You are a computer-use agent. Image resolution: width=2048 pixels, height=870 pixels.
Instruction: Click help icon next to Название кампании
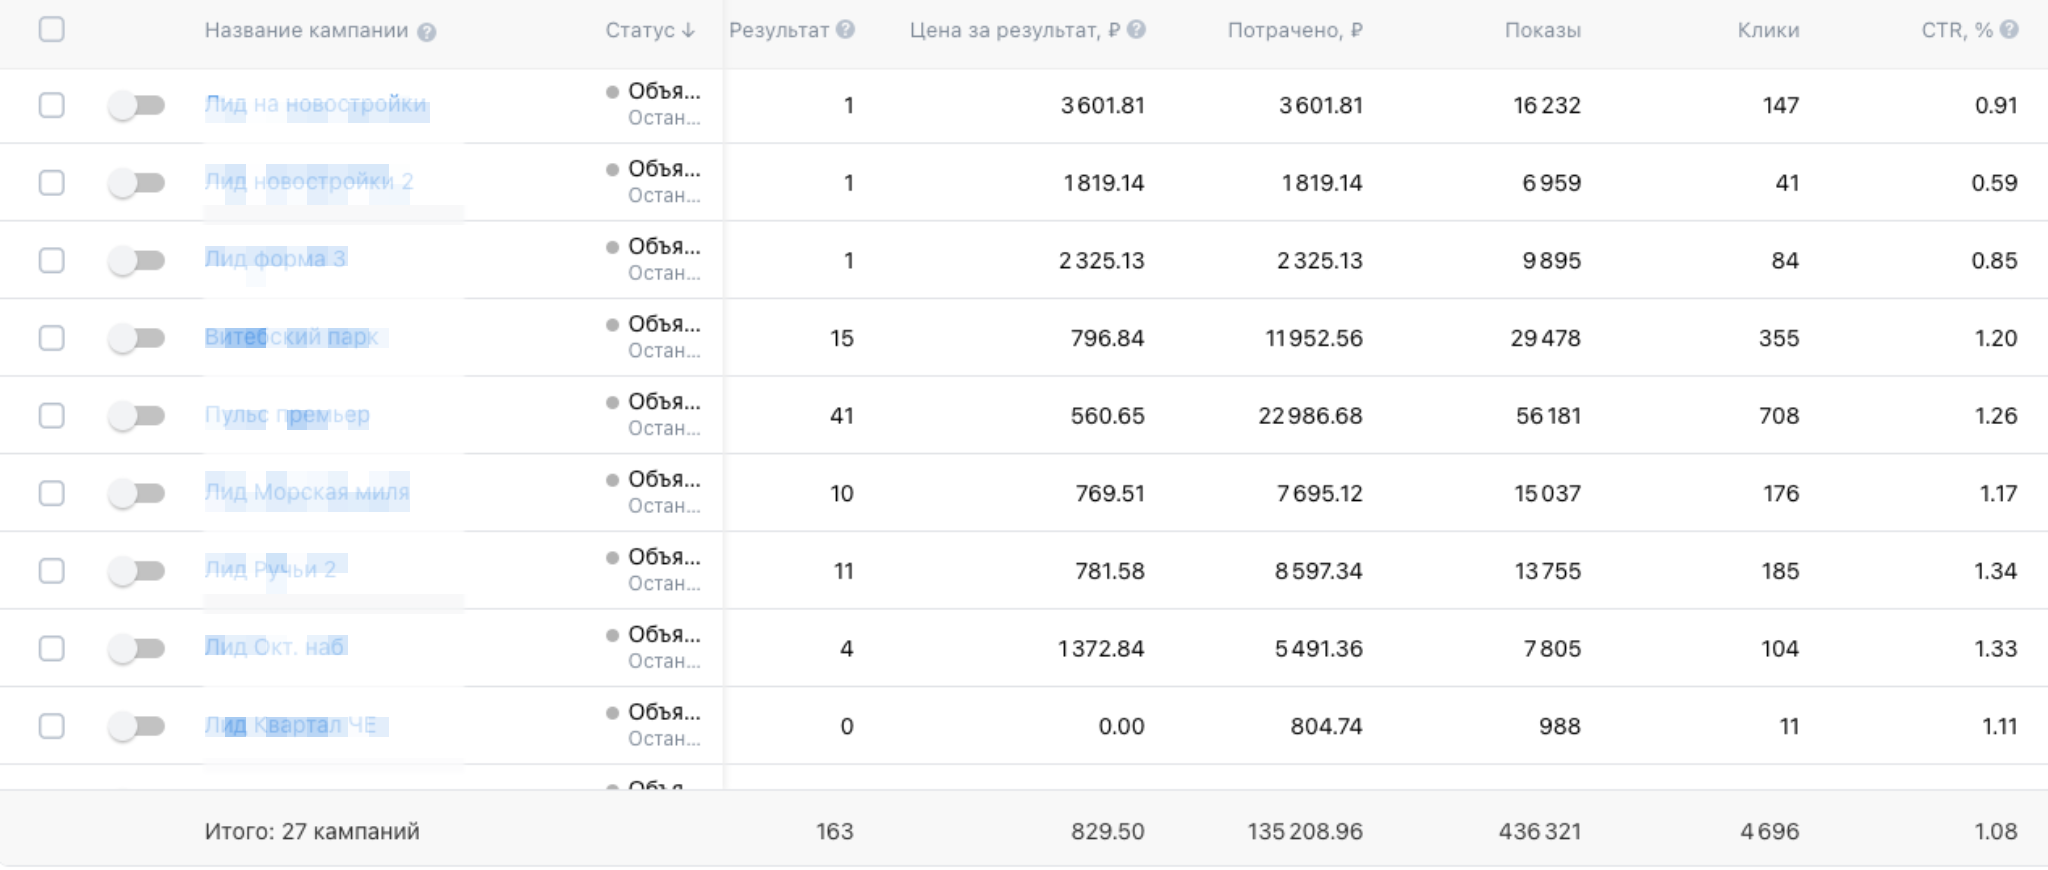click(427, 32)
